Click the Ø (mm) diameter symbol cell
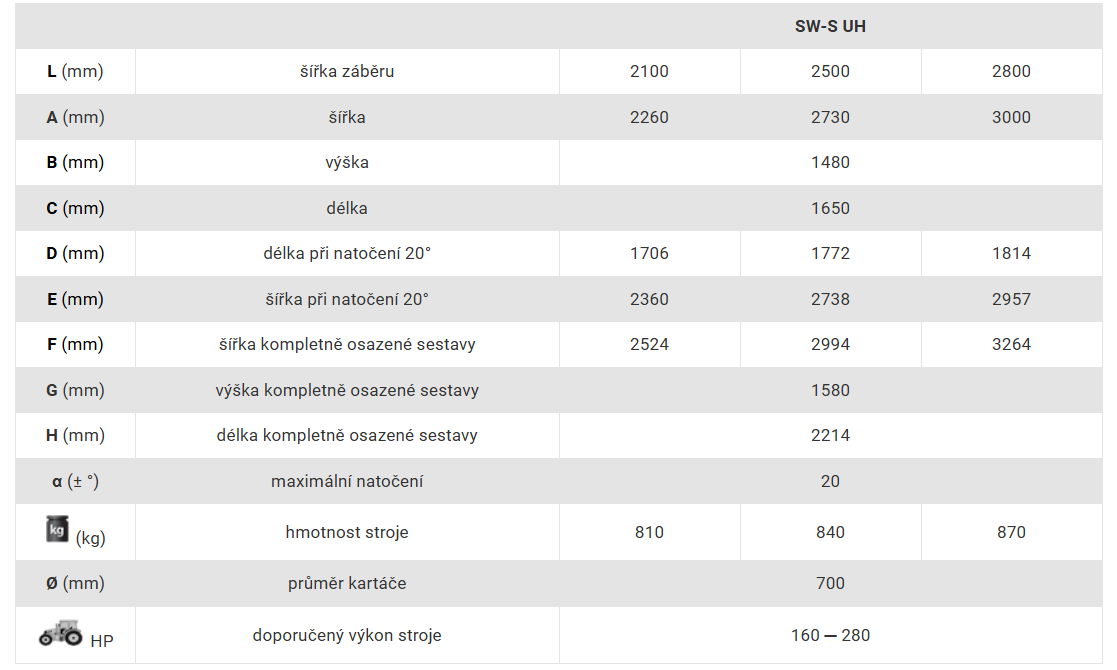Image resolution: width=1117 pixels, height=670 pixels. click(75, 583)
